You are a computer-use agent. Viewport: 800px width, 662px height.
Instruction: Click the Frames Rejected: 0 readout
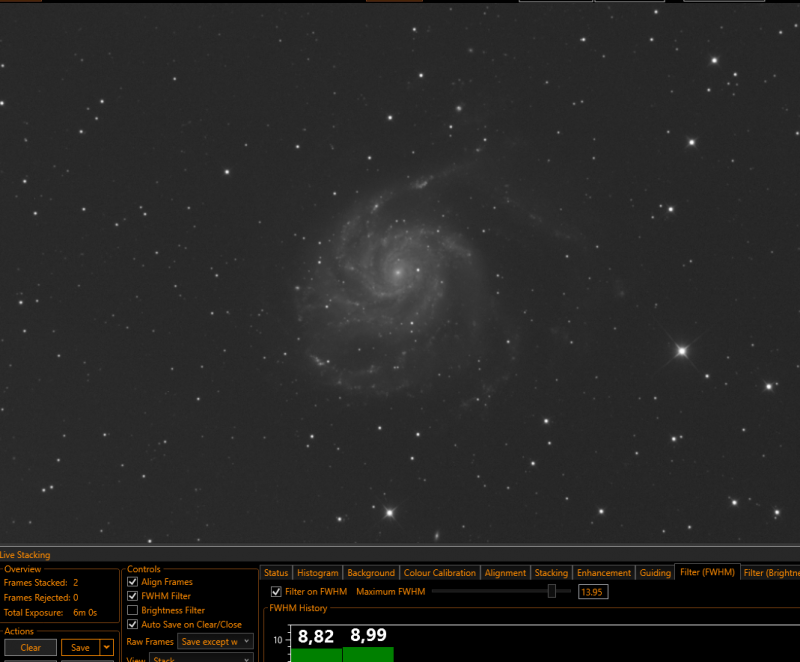41,597
